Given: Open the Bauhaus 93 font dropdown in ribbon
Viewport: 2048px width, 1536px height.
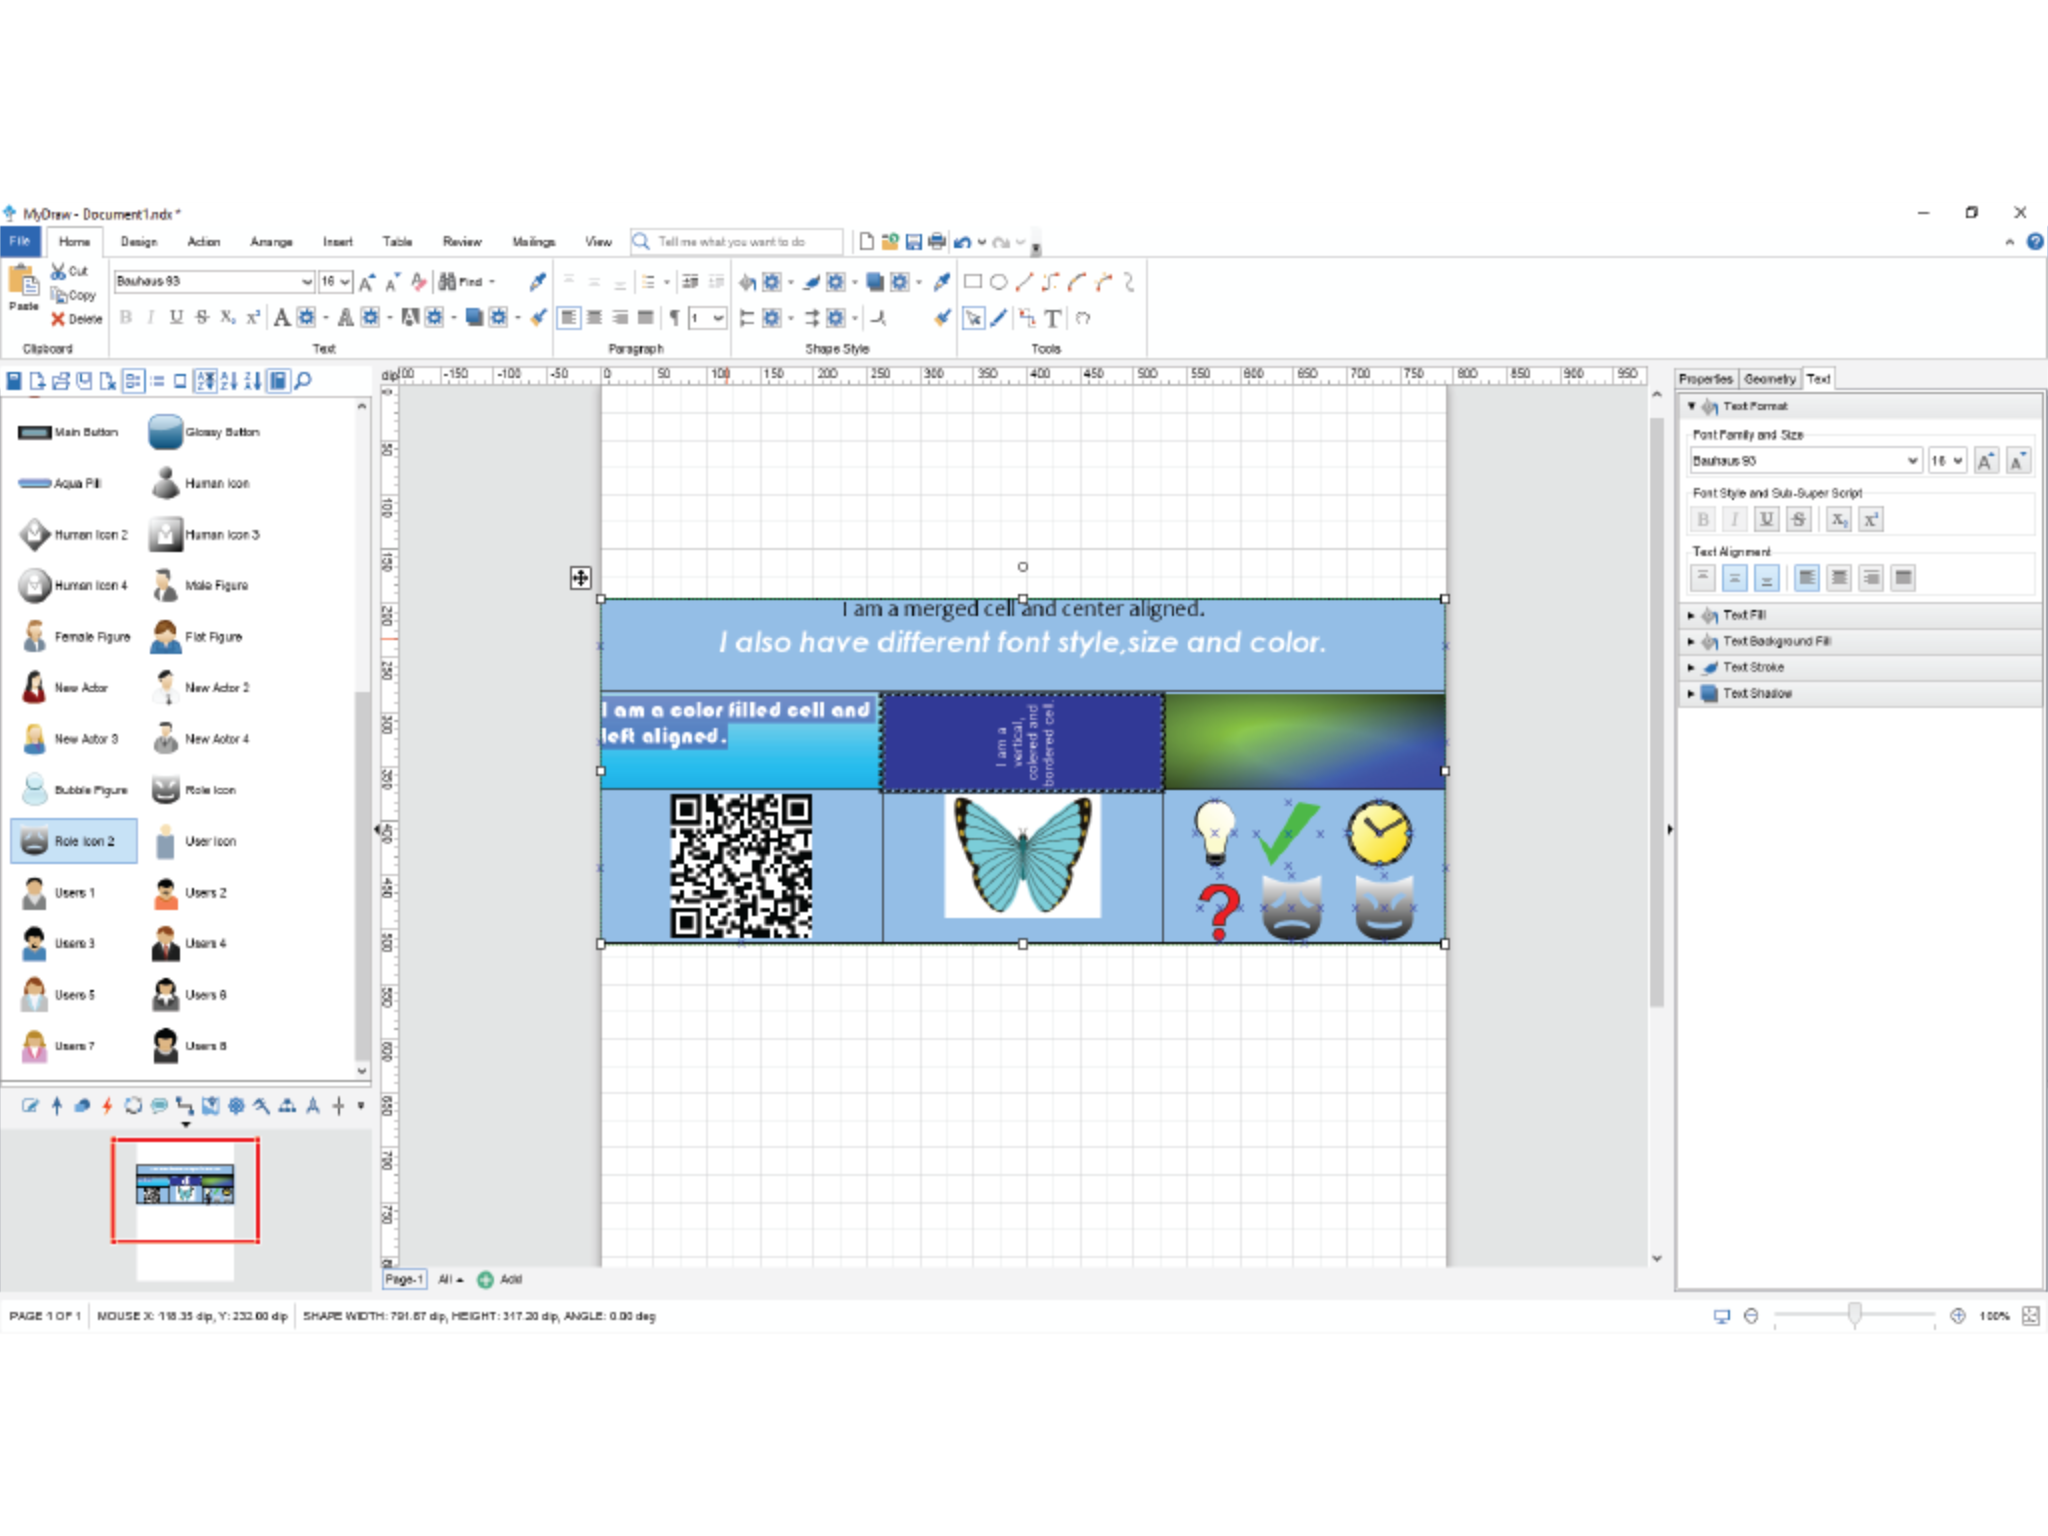Looking at the screenshot, I should (306, 282).
